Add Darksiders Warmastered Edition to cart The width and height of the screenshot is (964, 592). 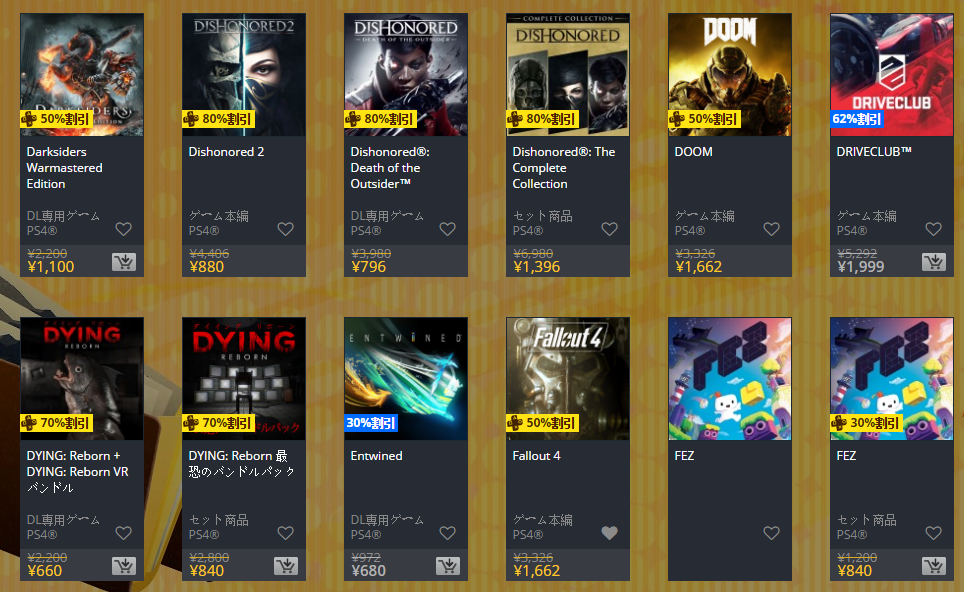pos(124,262)
